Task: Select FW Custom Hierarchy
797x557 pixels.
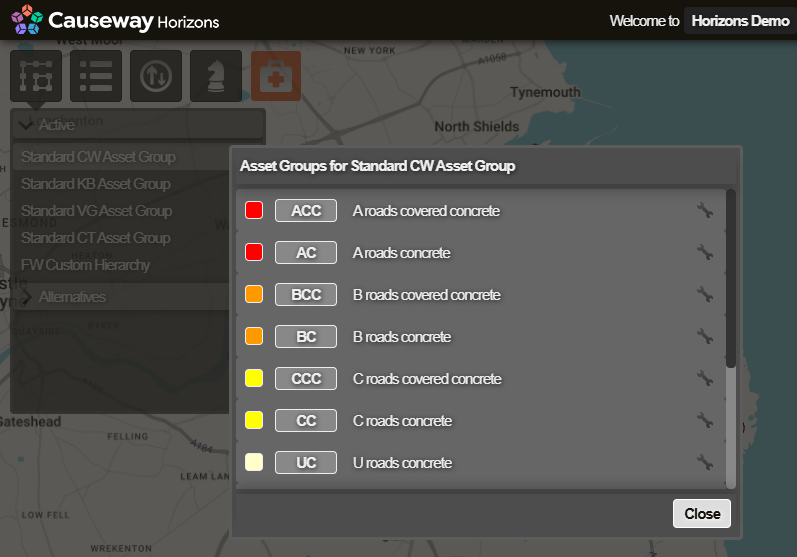Action: 86,265
